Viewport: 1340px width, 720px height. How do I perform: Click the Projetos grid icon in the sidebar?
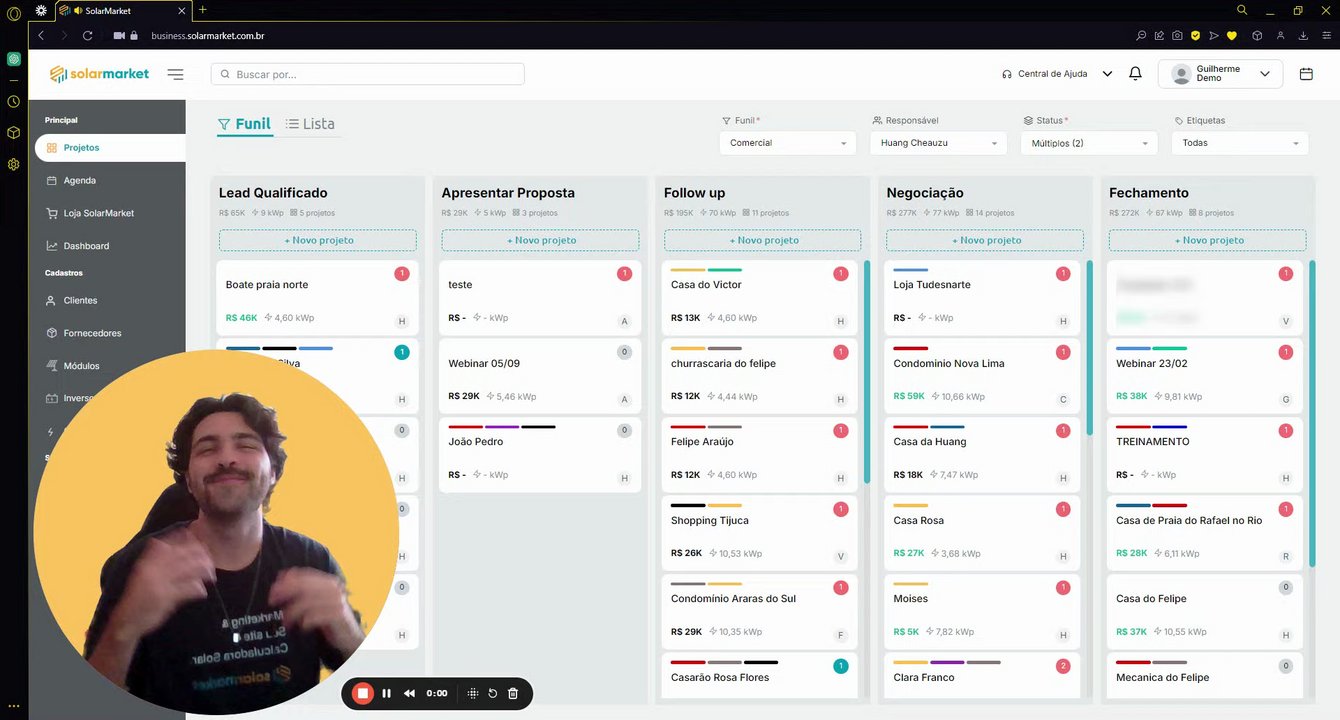(x=52, y=147)
